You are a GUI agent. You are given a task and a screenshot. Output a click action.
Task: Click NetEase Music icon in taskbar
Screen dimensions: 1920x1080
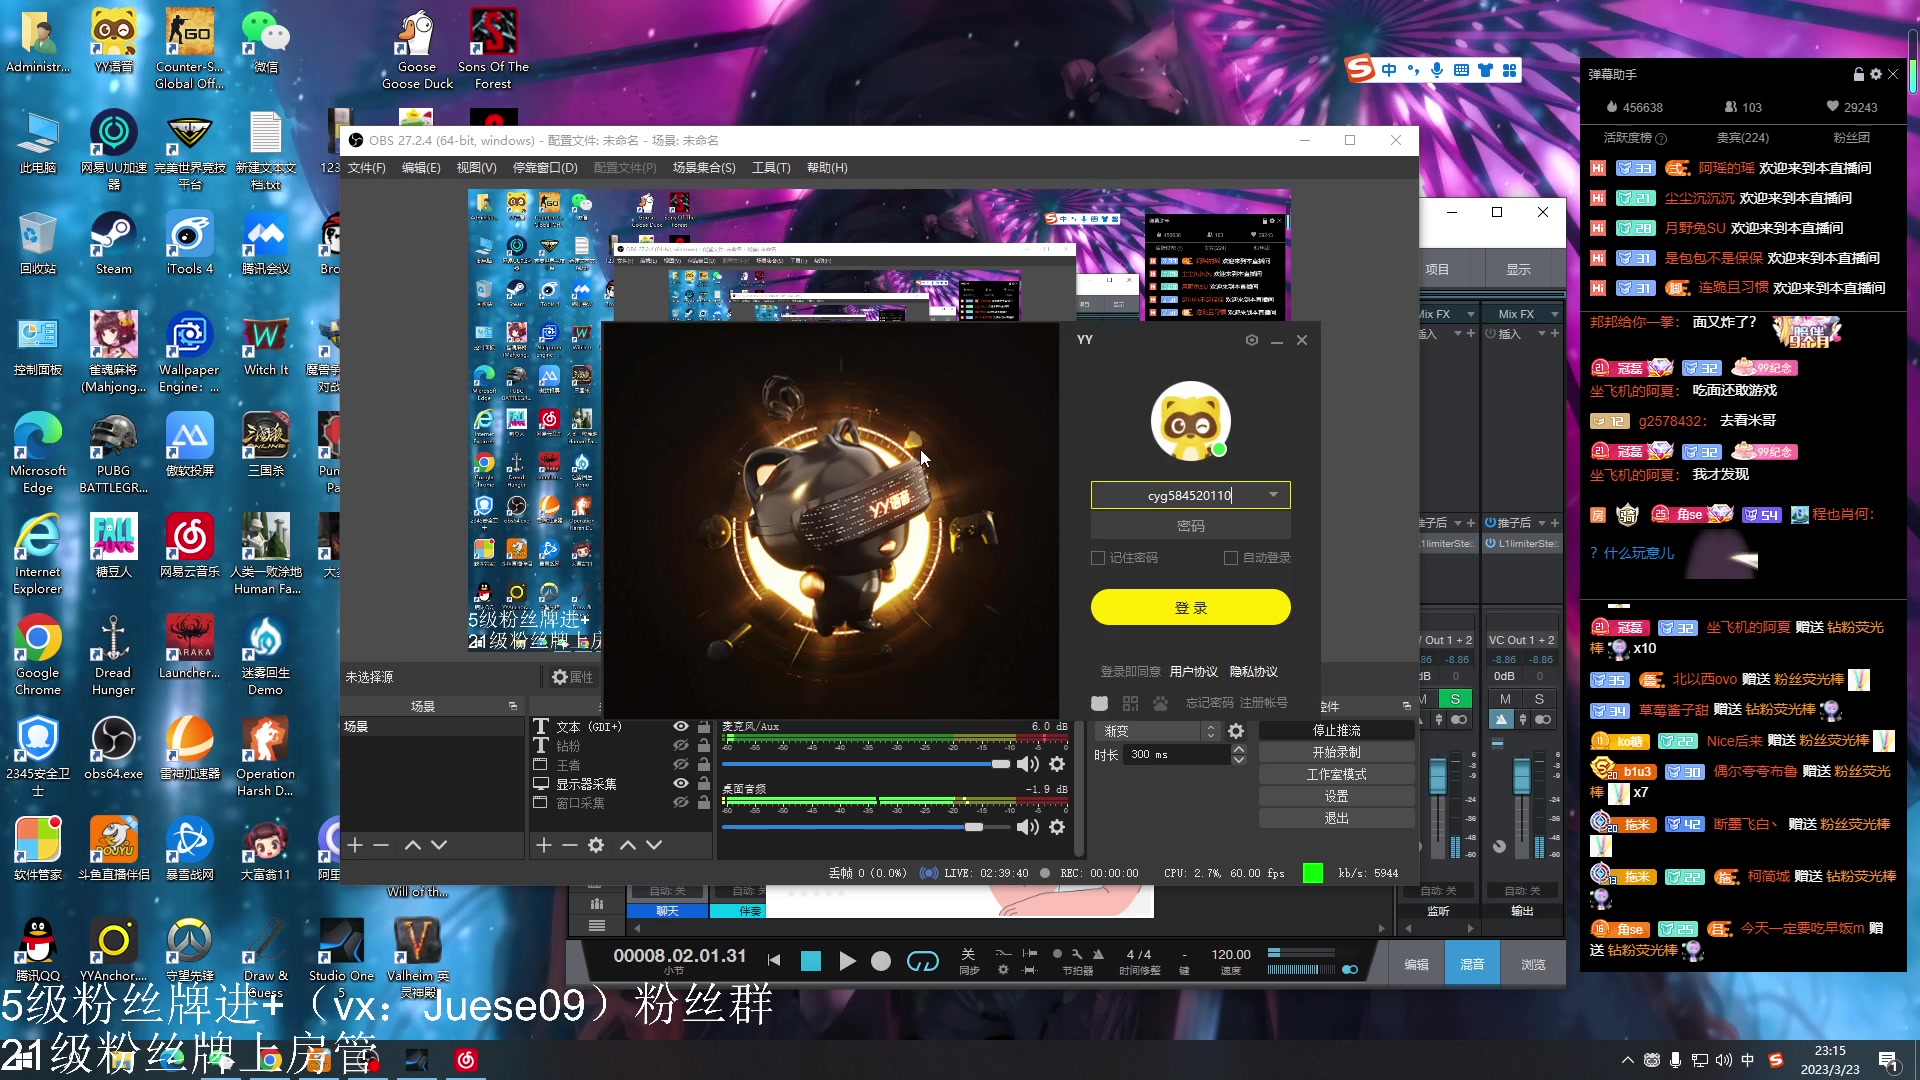(466, 1060)
